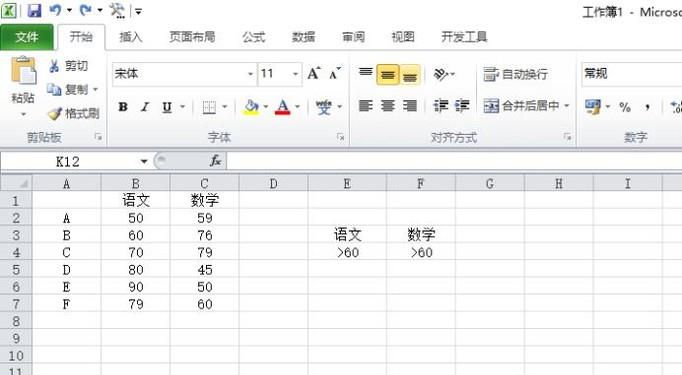Expand the underline style arrow
Image resolution: width=682 pixels, height=375 pixels.
[x=183, y=107]
